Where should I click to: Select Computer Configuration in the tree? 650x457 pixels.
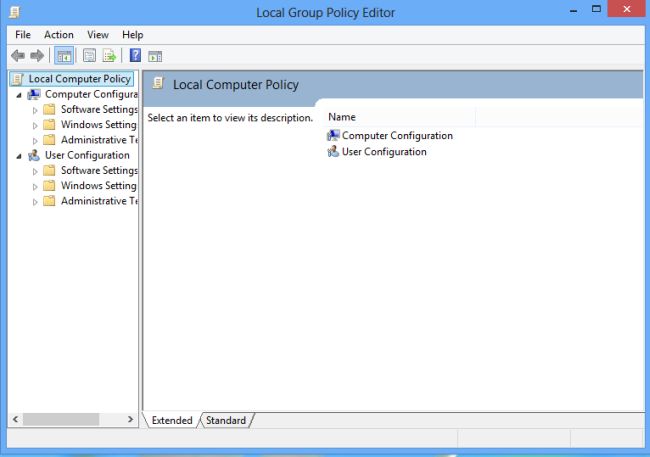pos(91,95)
